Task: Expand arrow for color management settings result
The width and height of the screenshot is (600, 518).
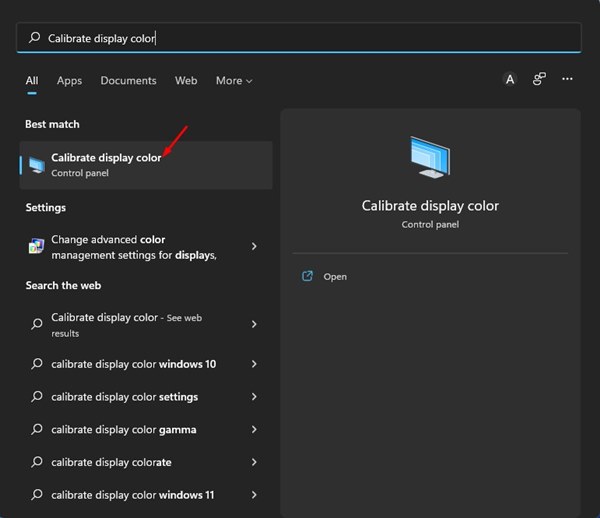Action: [254, 246]
